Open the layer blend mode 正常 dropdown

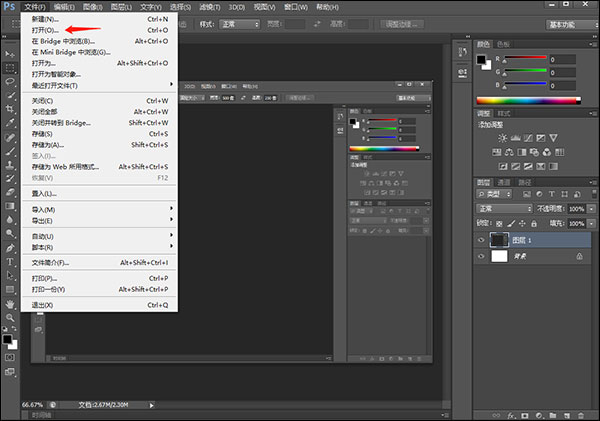pyautogui.click(x=504, y=208)
